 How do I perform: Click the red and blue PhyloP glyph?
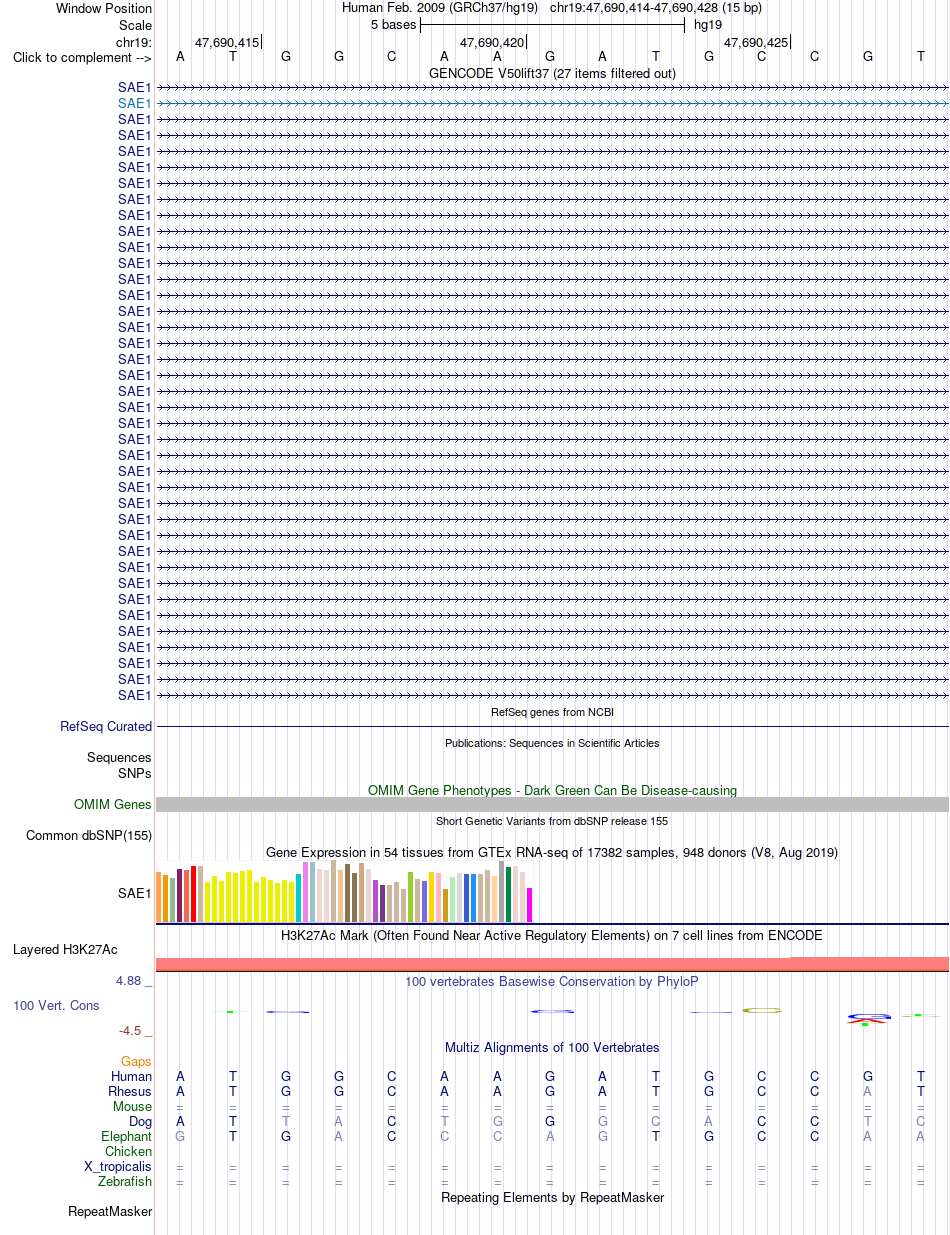coord(868,1019)
